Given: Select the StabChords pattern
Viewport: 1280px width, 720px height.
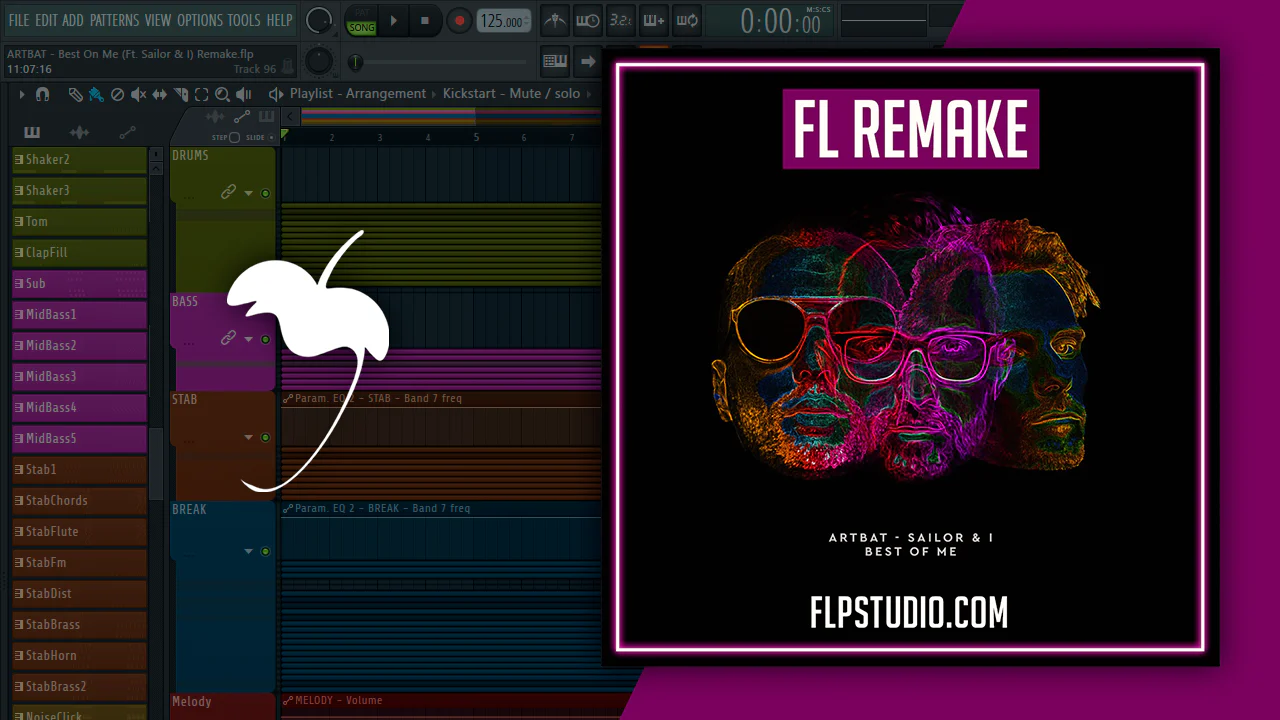Looking at the screenshot, I should click(x=79, y=500).
